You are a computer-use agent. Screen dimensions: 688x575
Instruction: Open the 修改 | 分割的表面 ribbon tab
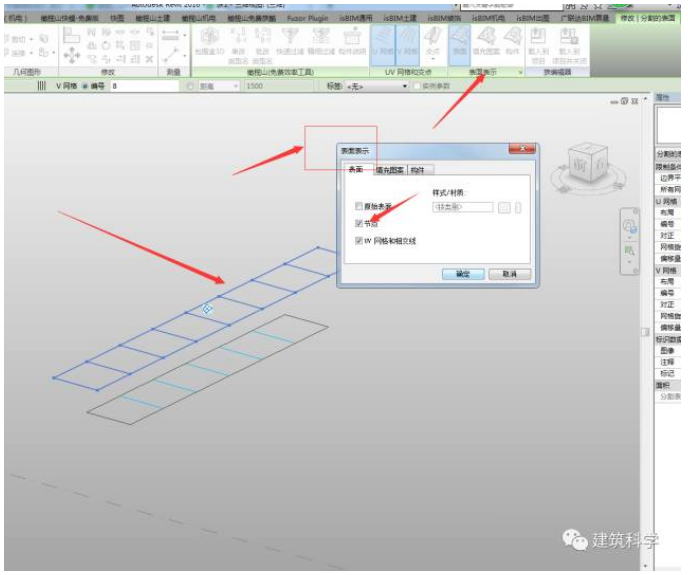(x=647, y=18)
